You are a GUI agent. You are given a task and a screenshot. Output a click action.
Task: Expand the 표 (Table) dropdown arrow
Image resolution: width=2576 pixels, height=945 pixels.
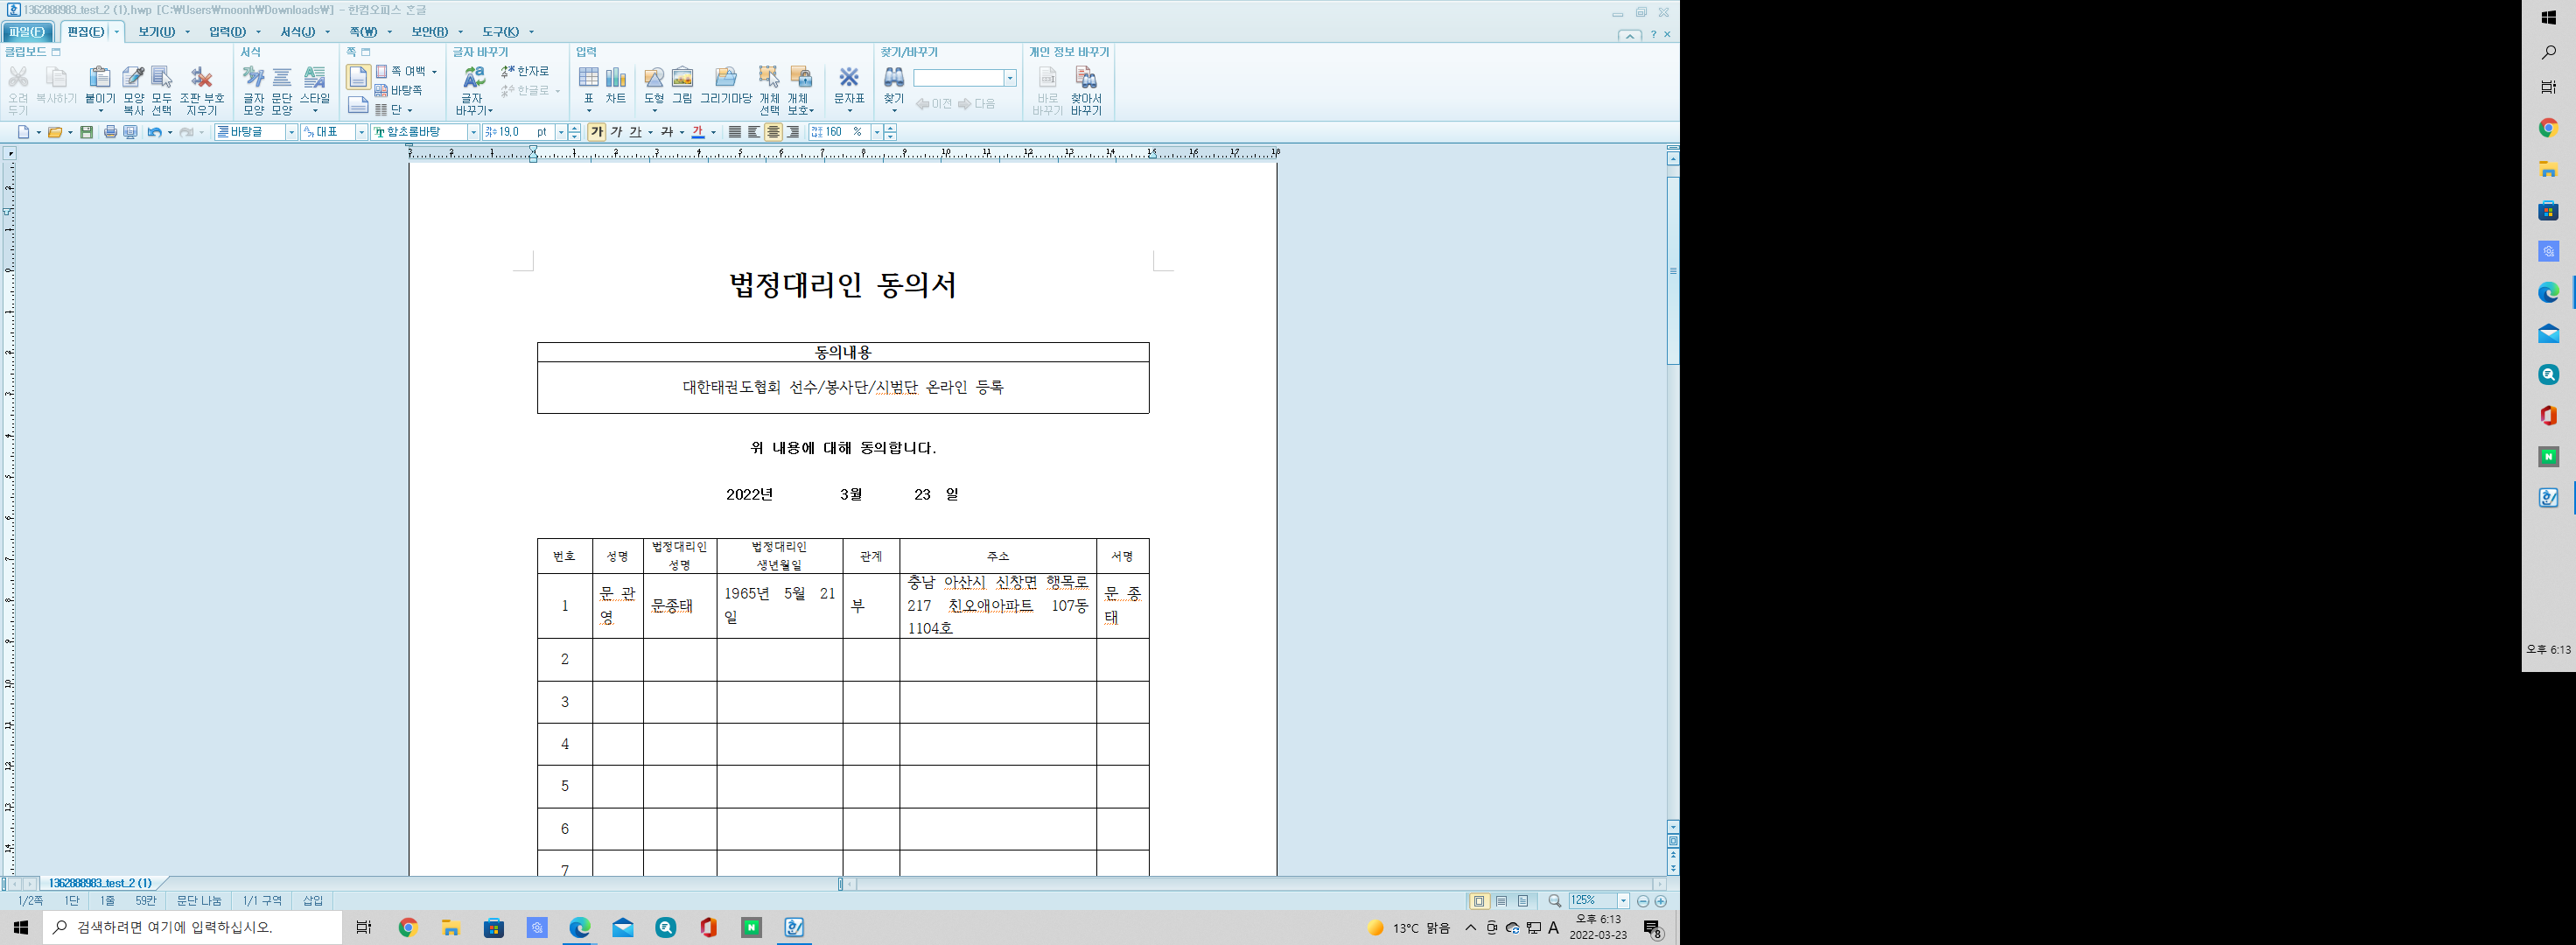(588, 111)
